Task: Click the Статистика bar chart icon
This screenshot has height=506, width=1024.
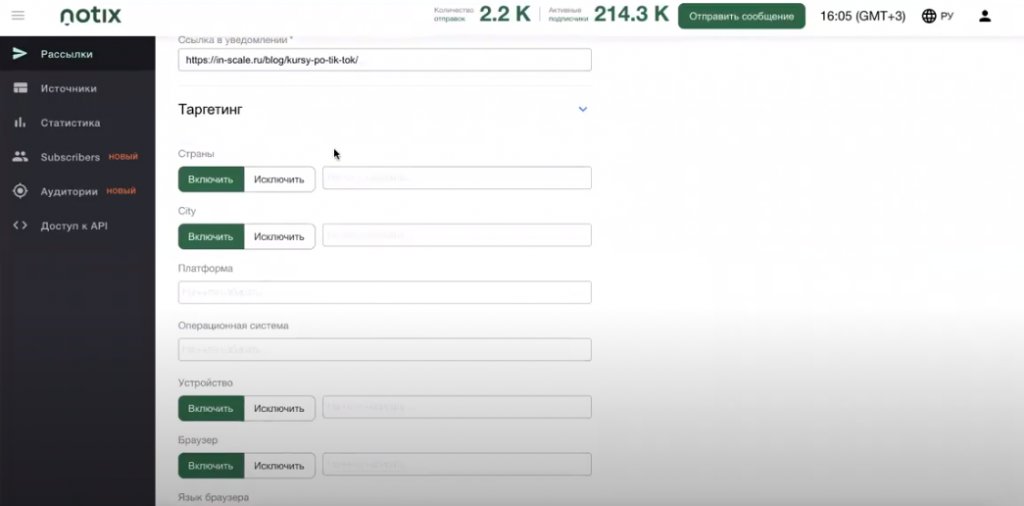Action: pyautogui.click(x=20, y=123)
